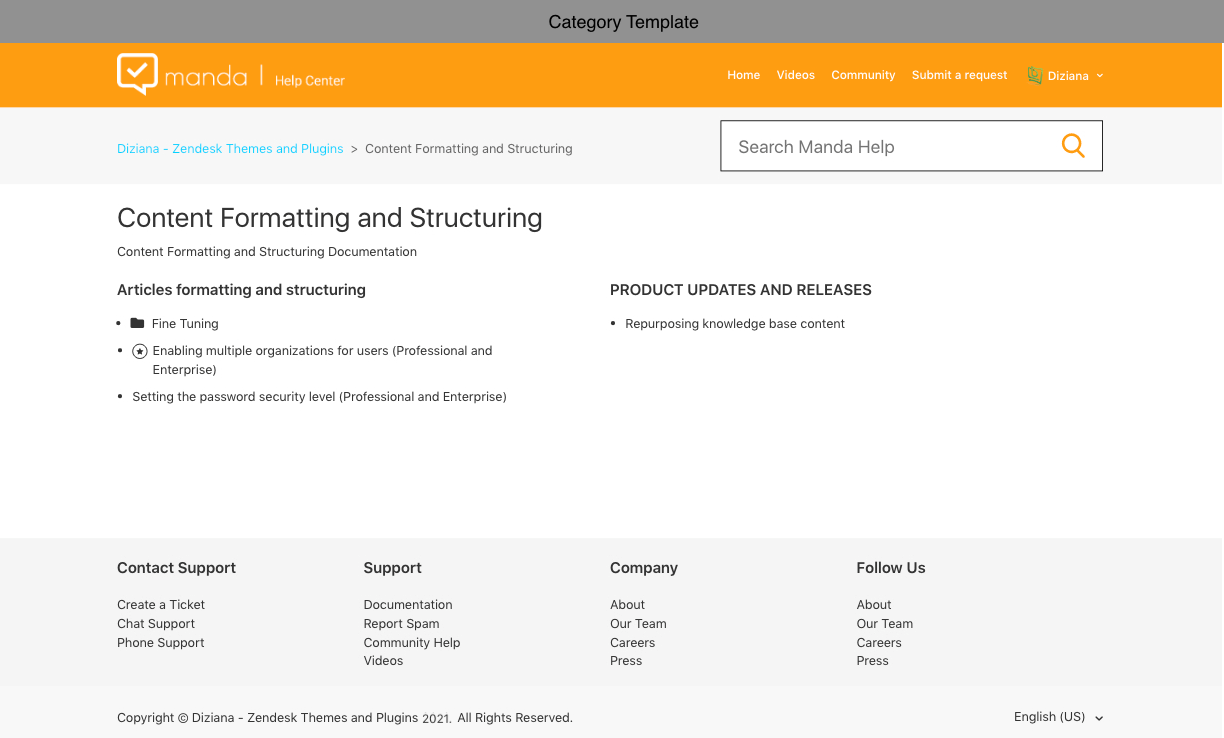This screenshot has width=1224, height=738.
Task: Click the Follow Us footer heading
Action: (x=891, y=567)
